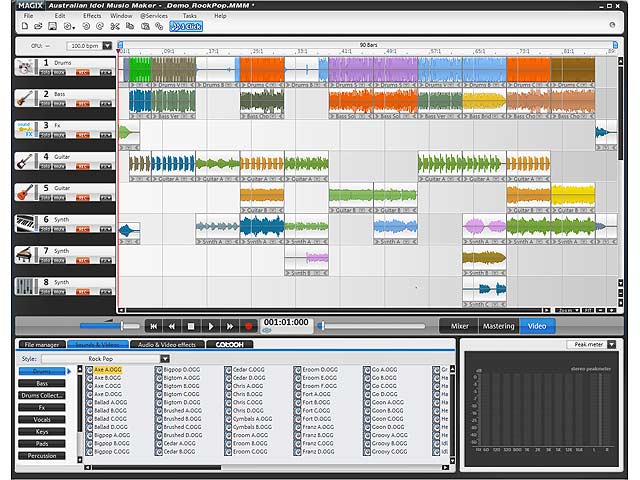Arm REC on Synth track 6

(82, 229)
